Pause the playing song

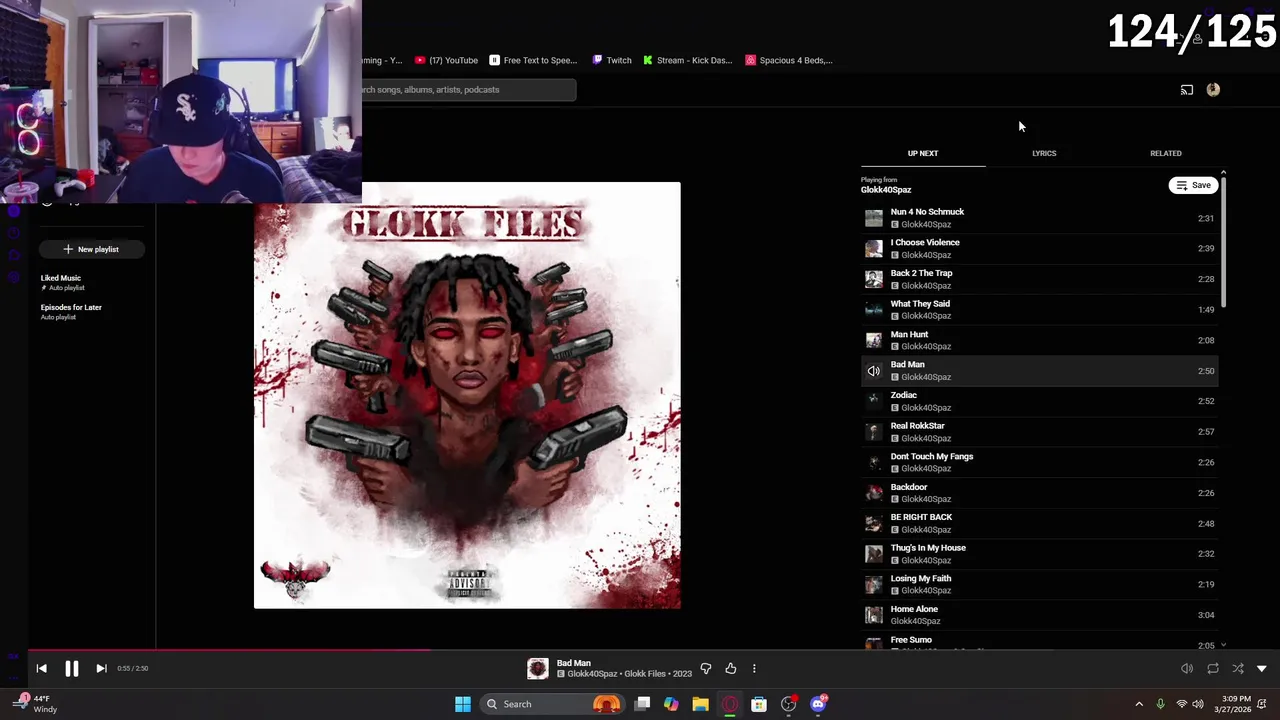(x=72, y=668)
